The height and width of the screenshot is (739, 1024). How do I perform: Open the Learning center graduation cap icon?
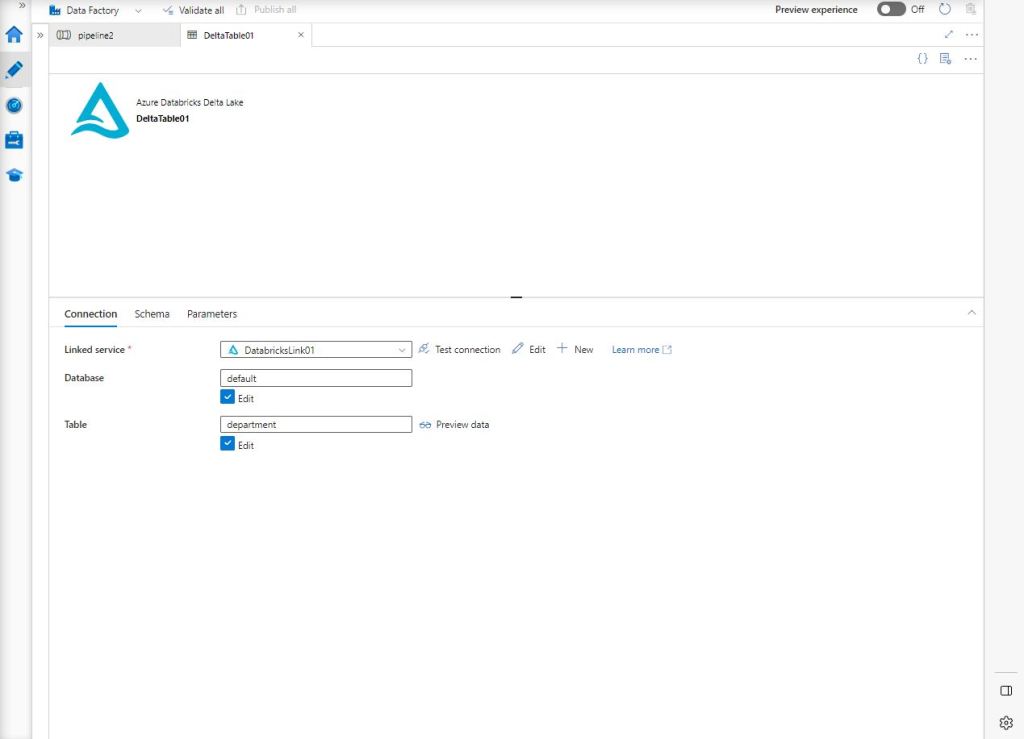point(14,175)
